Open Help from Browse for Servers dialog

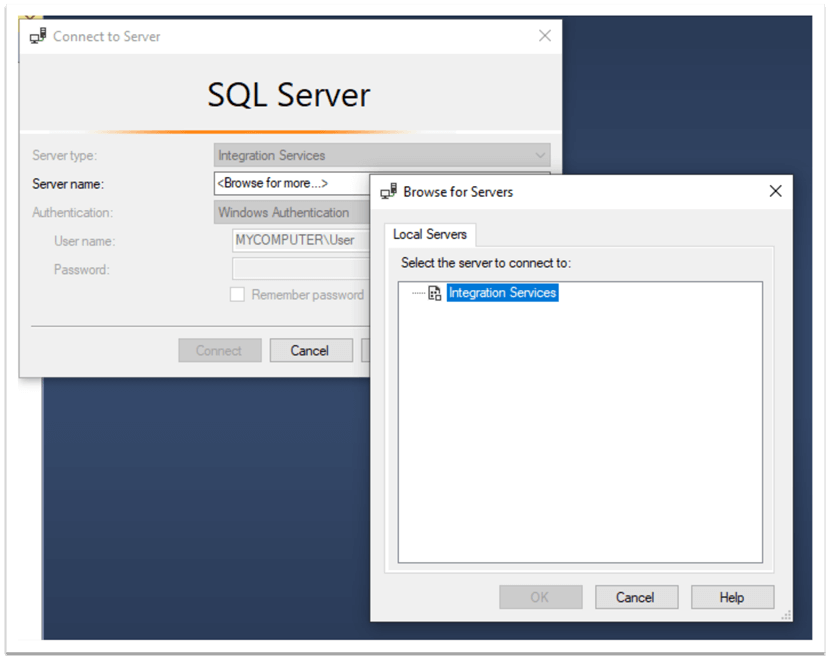pos(732,597)
